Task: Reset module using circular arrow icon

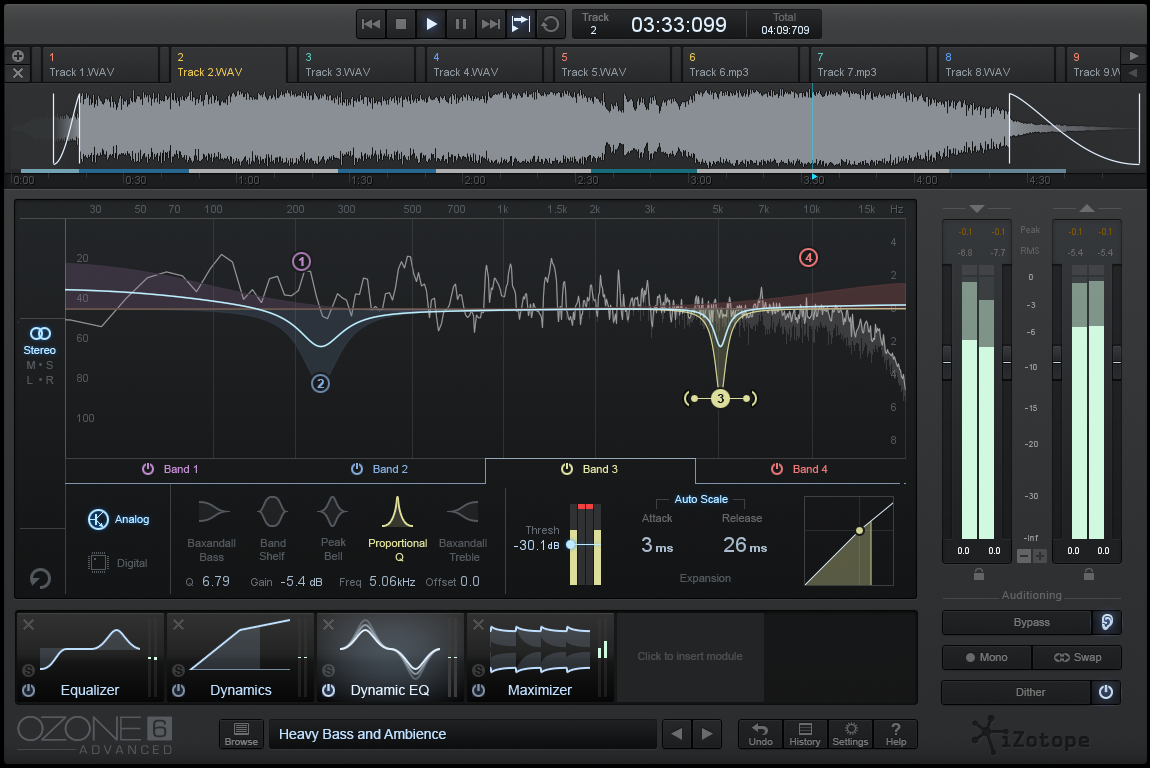Action: click(41, 579)
